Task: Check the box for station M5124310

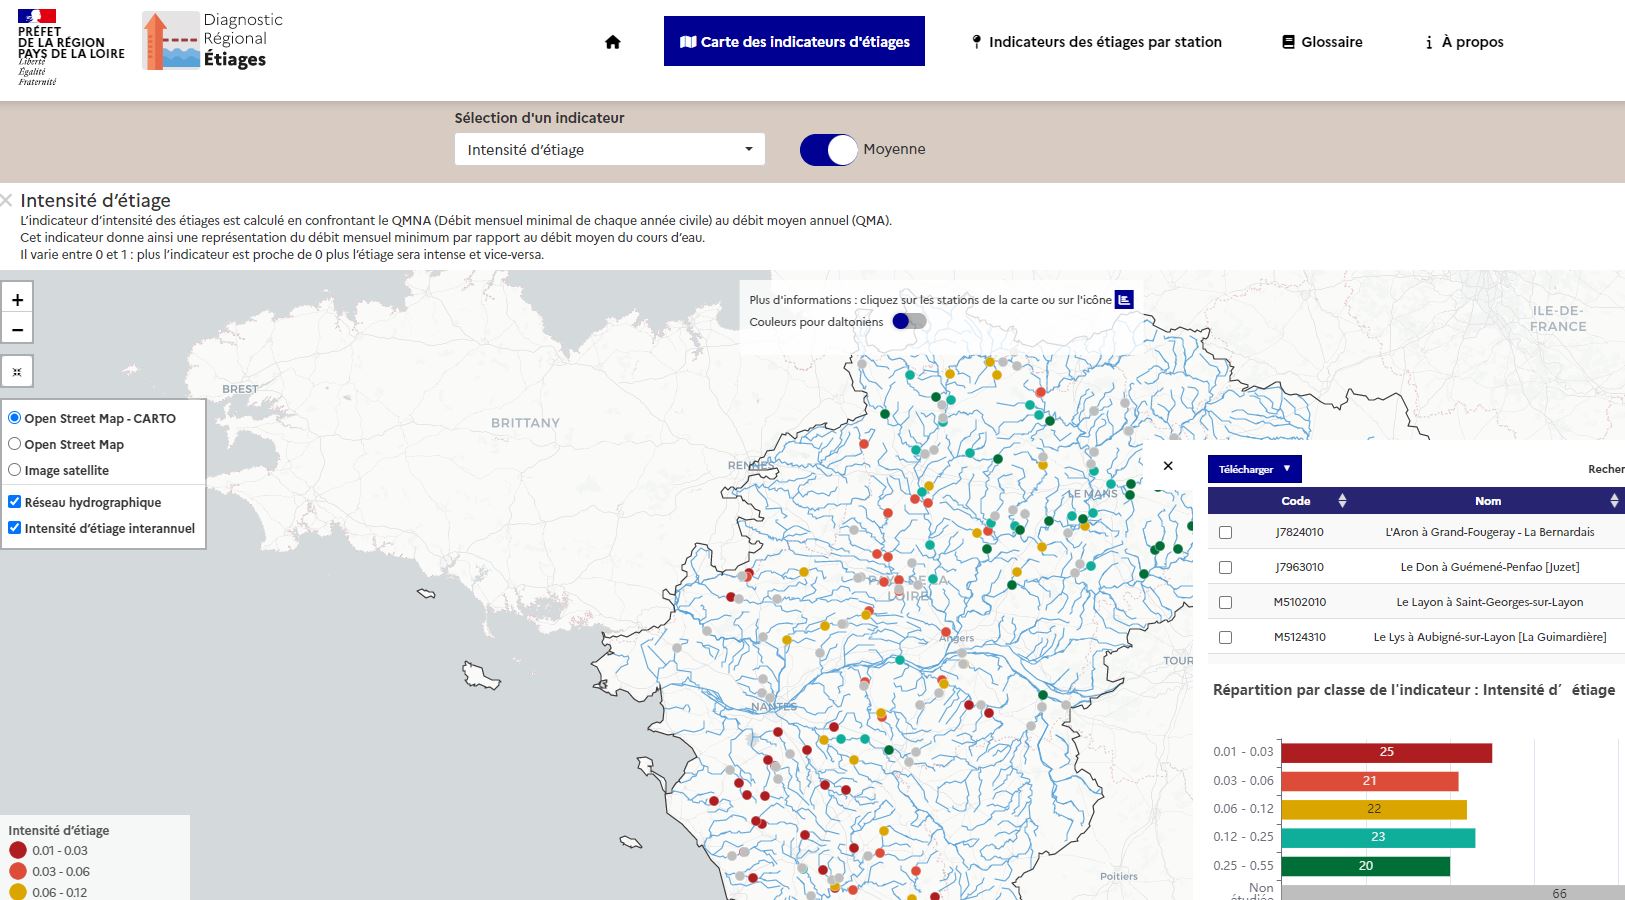Action: click(x=1225, y=638)
